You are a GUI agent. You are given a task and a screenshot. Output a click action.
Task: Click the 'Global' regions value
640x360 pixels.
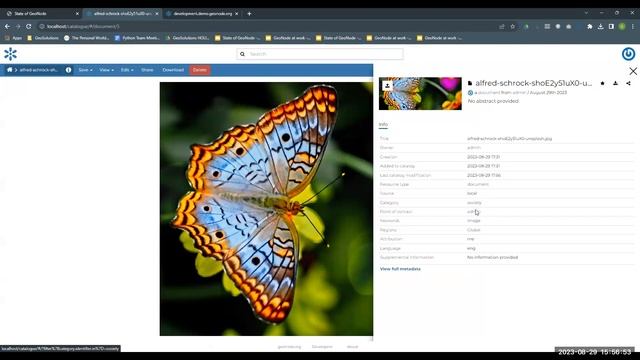pyautogui.click(x=473, y=230)
